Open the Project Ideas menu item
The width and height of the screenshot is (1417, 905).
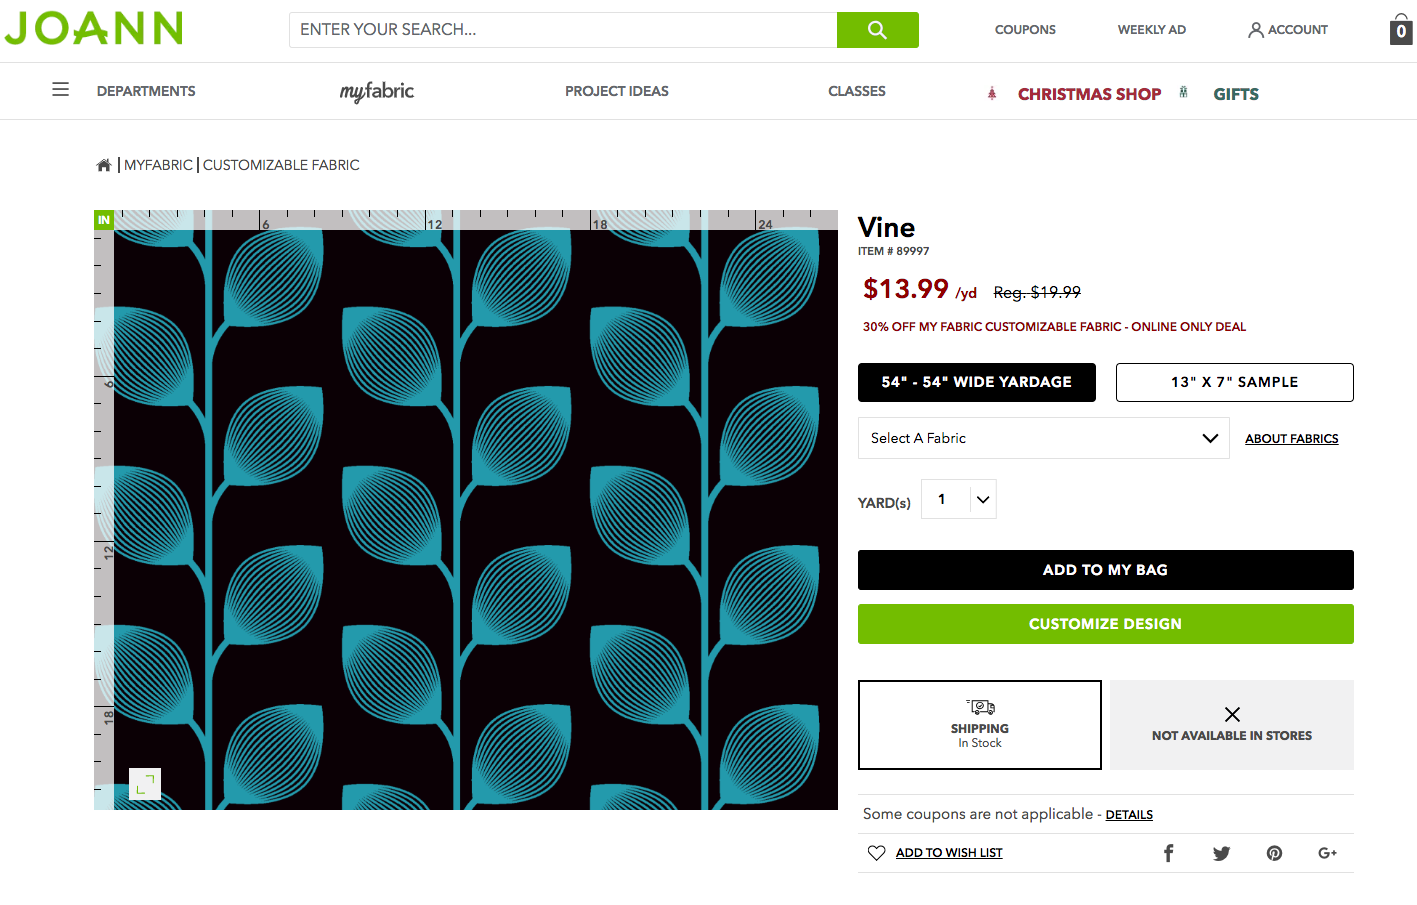click(x=616, y=91)
